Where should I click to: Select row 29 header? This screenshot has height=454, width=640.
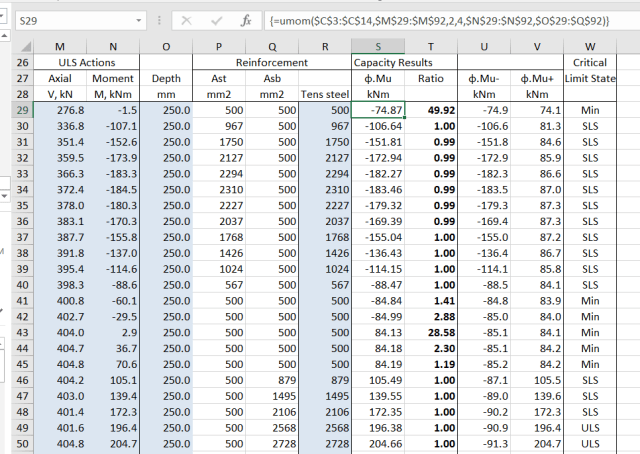23,110
